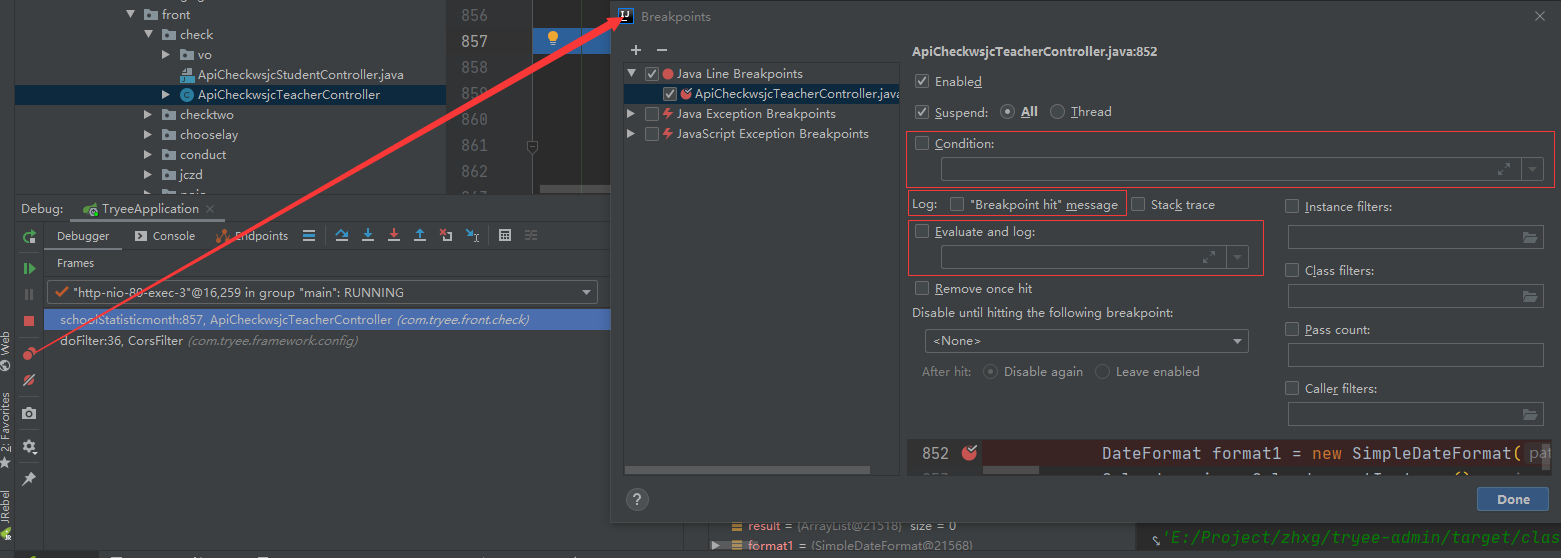This screenshot has height=558, width=1561.
Task: Click the Drop Frame icon
Action: click(x=446, y=235)
